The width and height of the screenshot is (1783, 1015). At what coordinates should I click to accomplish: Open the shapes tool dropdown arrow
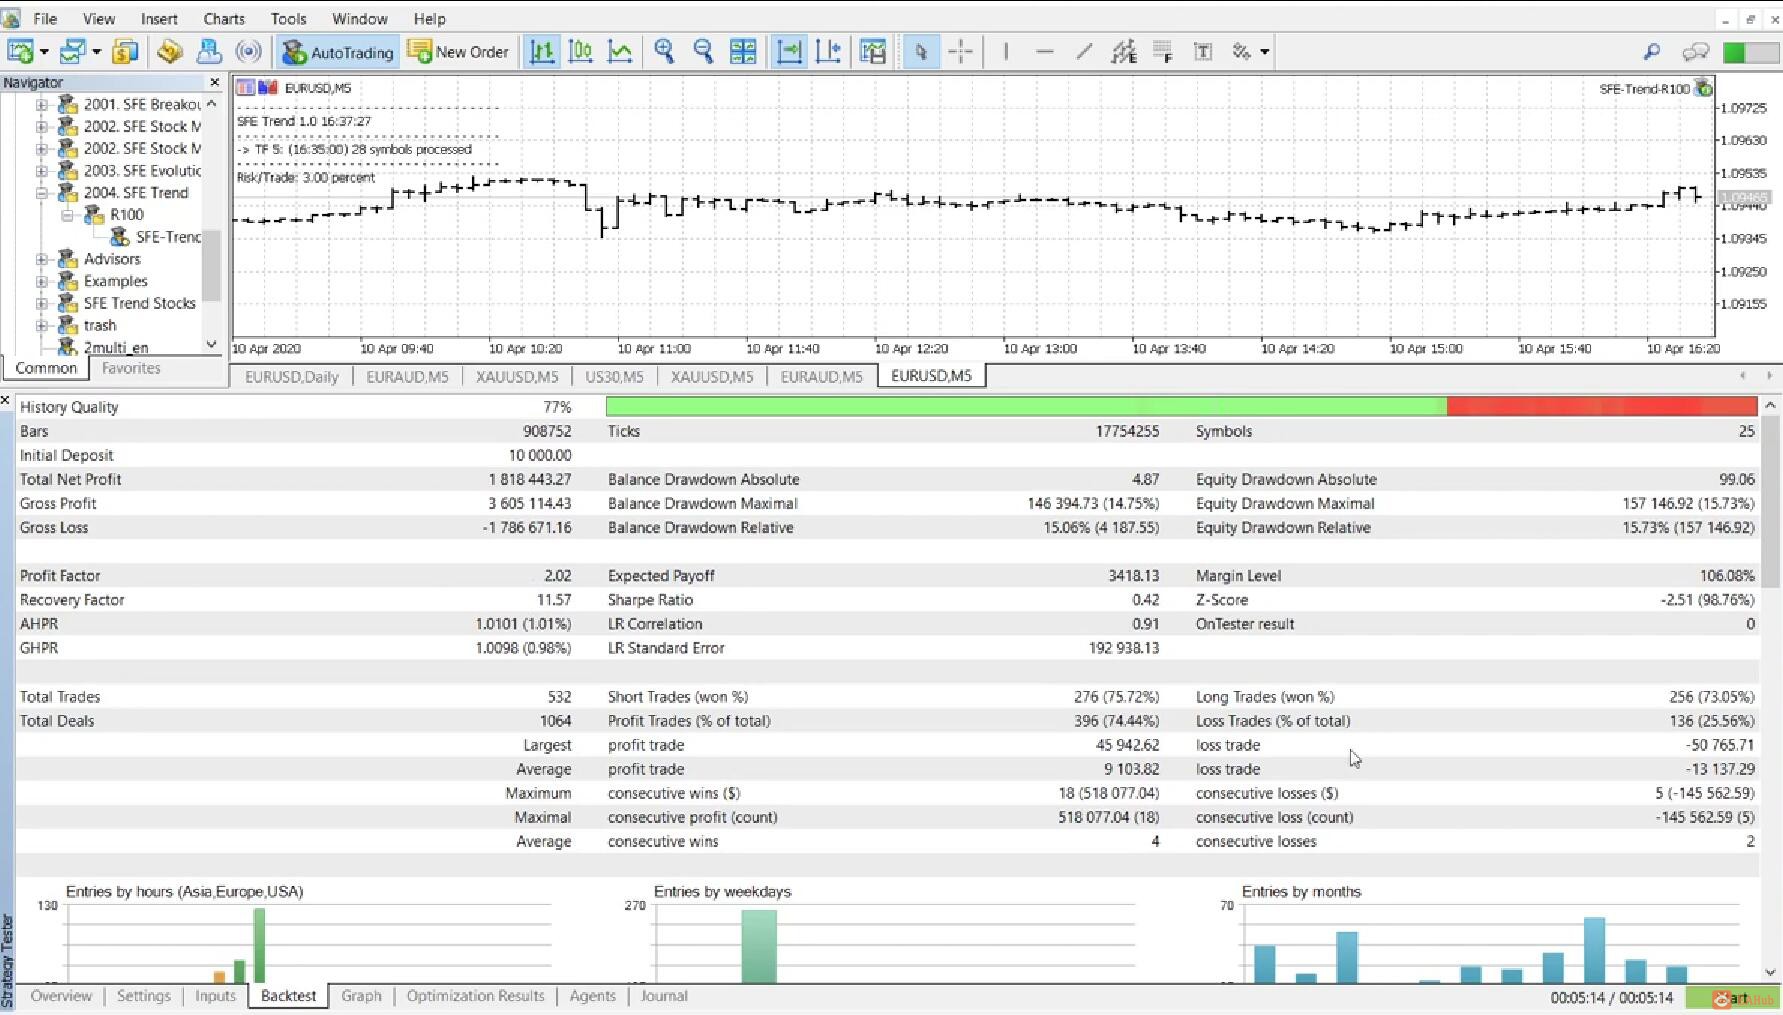[1265, 52]
